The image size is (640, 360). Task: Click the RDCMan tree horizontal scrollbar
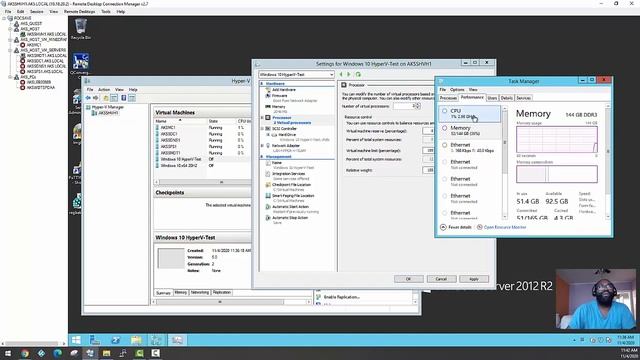click(31, 344)
